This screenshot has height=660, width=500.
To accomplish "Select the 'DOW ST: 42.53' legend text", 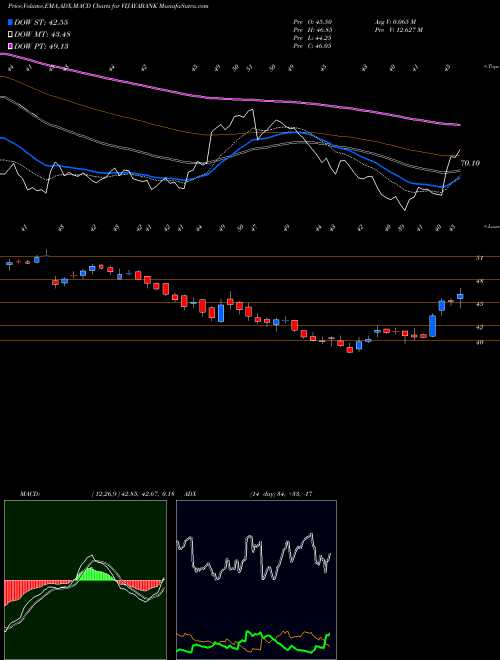I will [x=41, y=22].
